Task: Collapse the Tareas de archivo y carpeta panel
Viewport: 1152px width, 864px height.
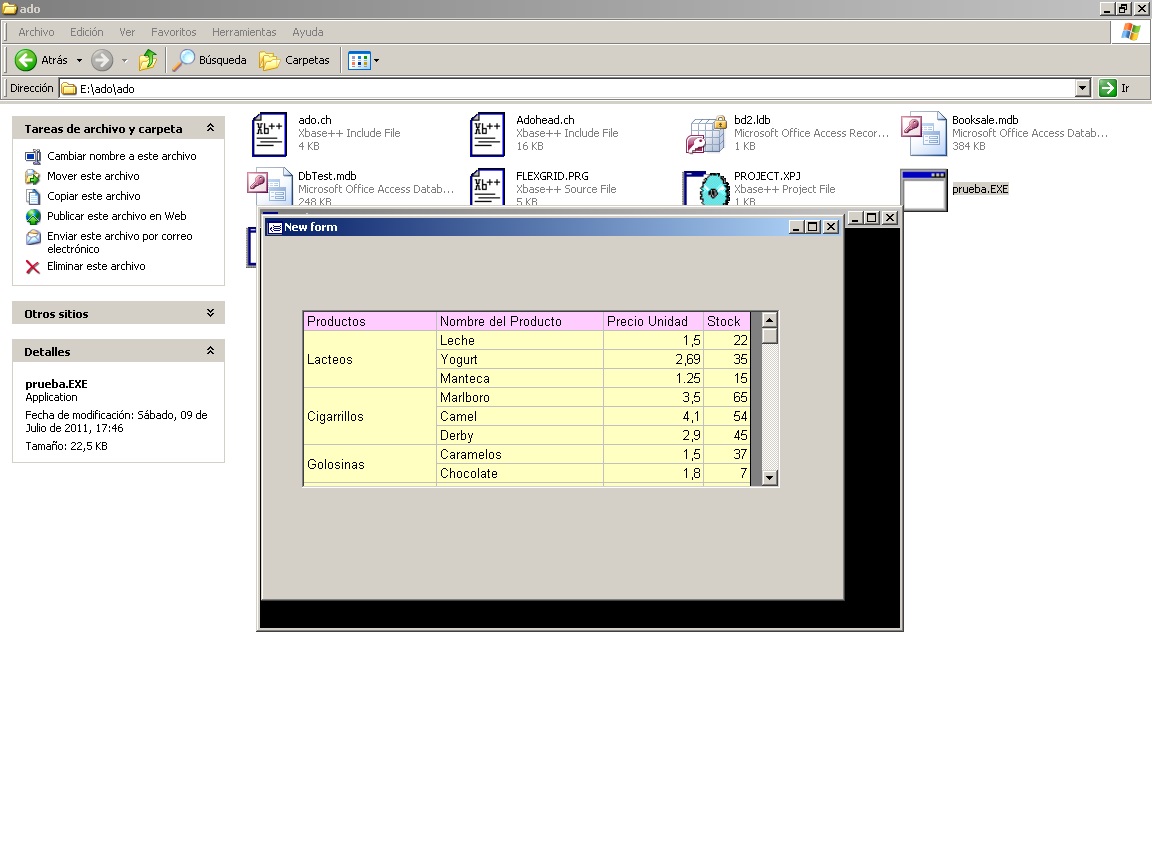Action: [210, 128]
